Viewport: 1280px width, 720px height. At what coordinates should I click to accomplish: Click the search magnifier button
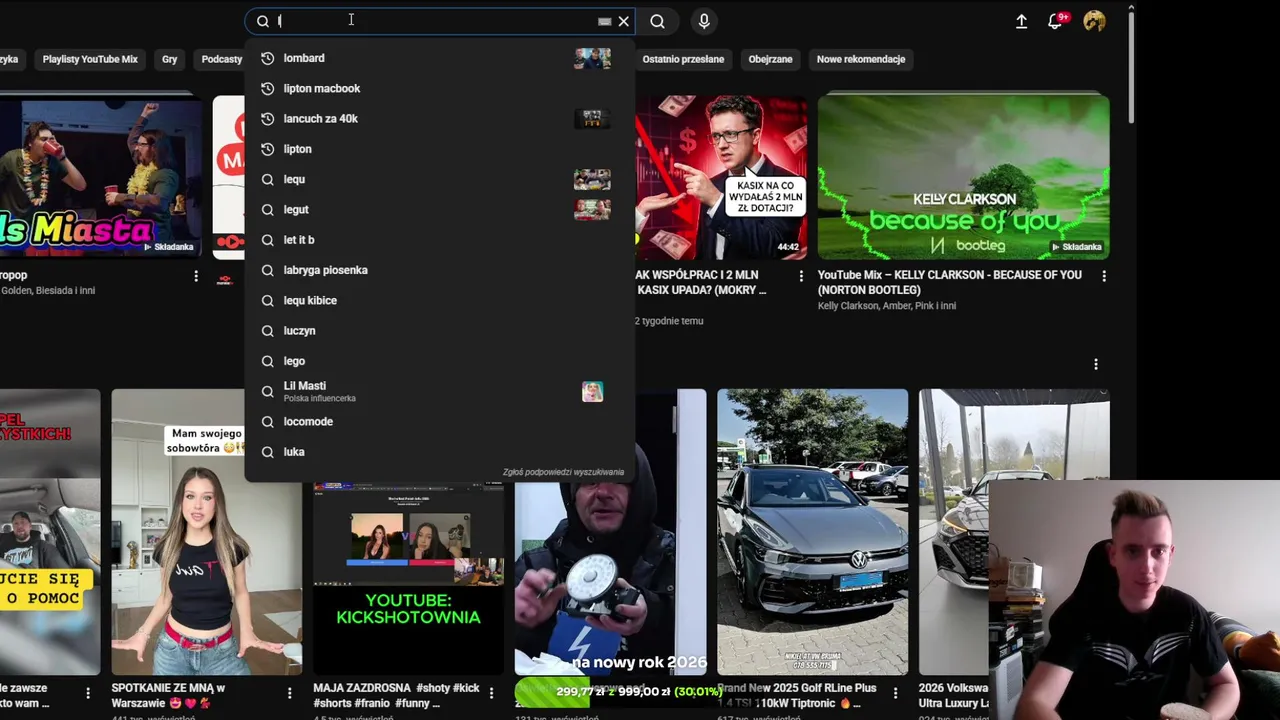coord(657,21)
